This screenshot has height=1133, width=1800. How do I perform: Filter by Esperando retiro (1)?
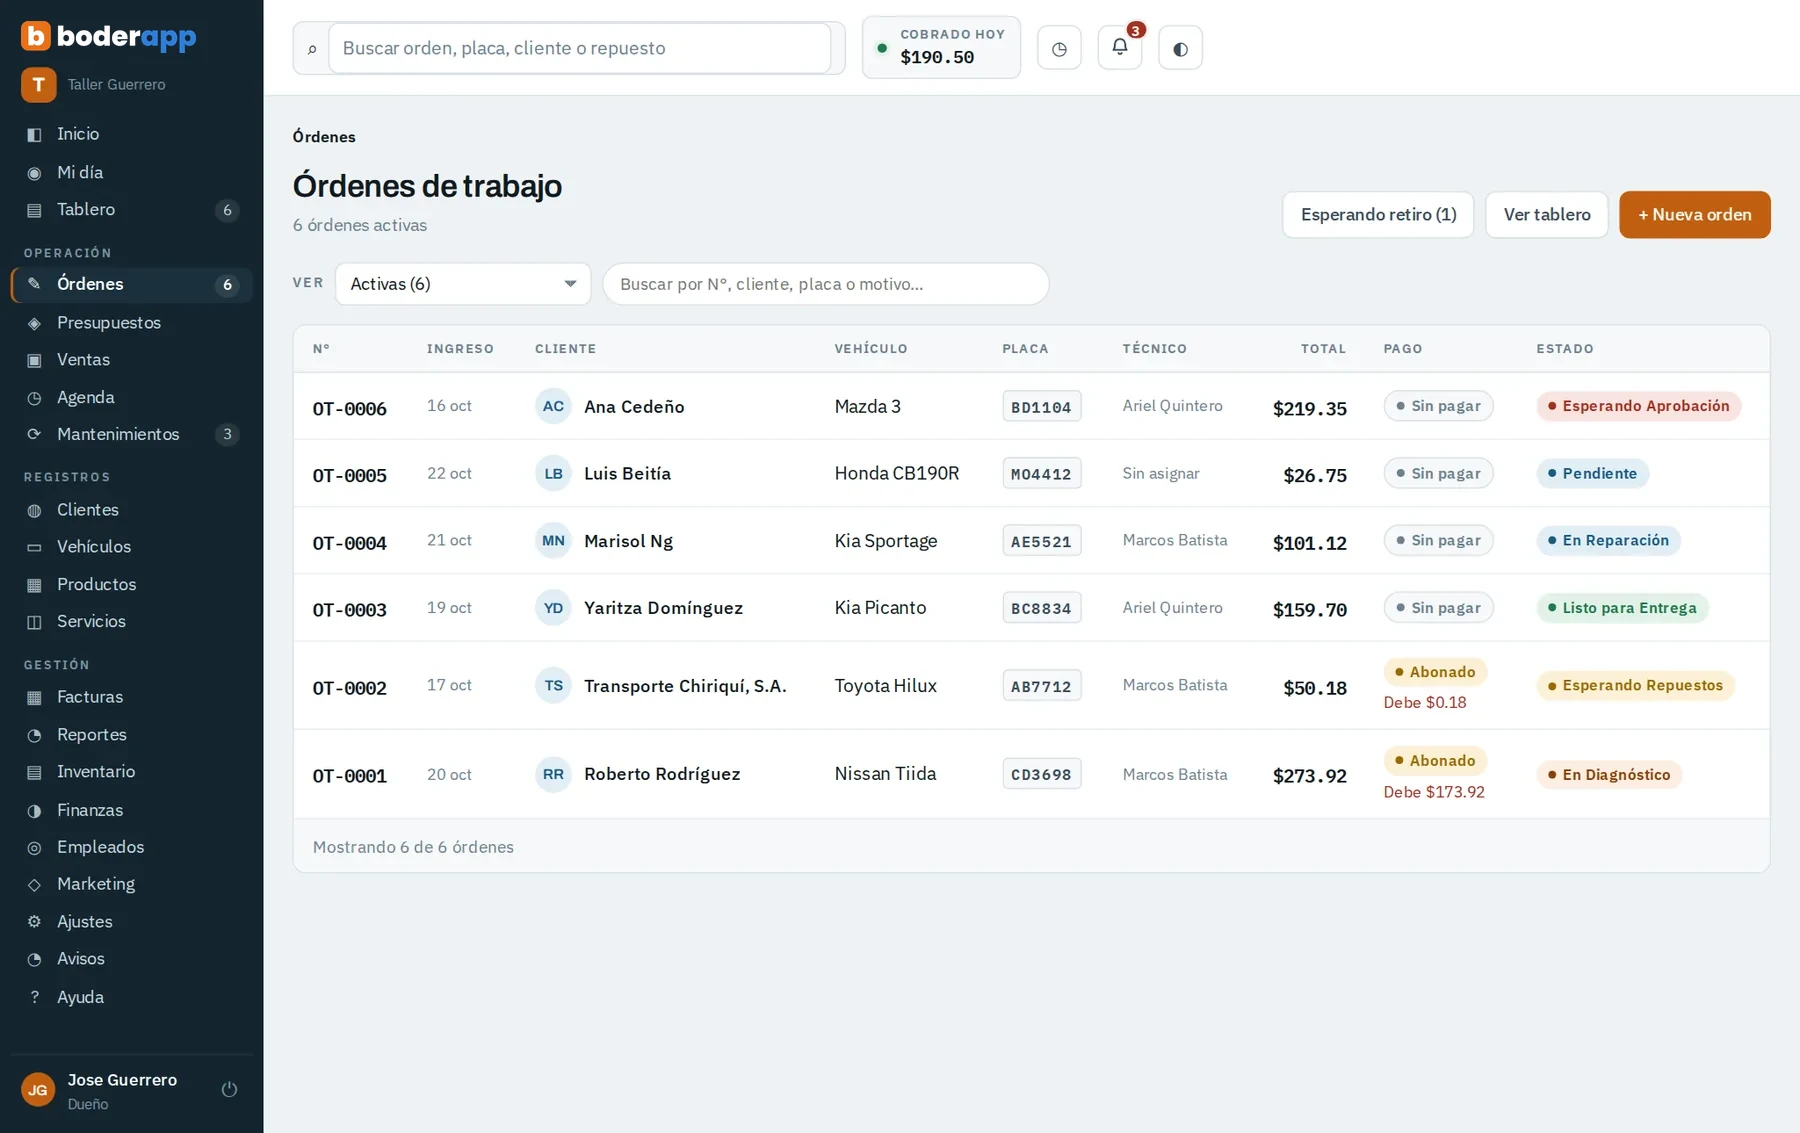tap(1377, 214)
